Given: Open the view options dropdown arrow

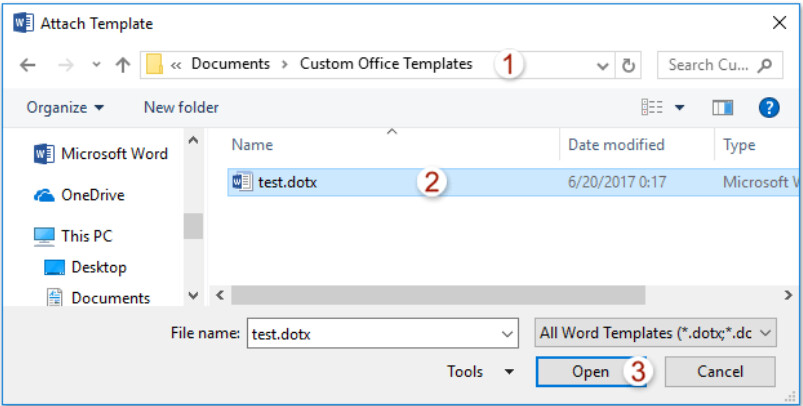Looking at the screenshot, I should (x=680, y=107).
